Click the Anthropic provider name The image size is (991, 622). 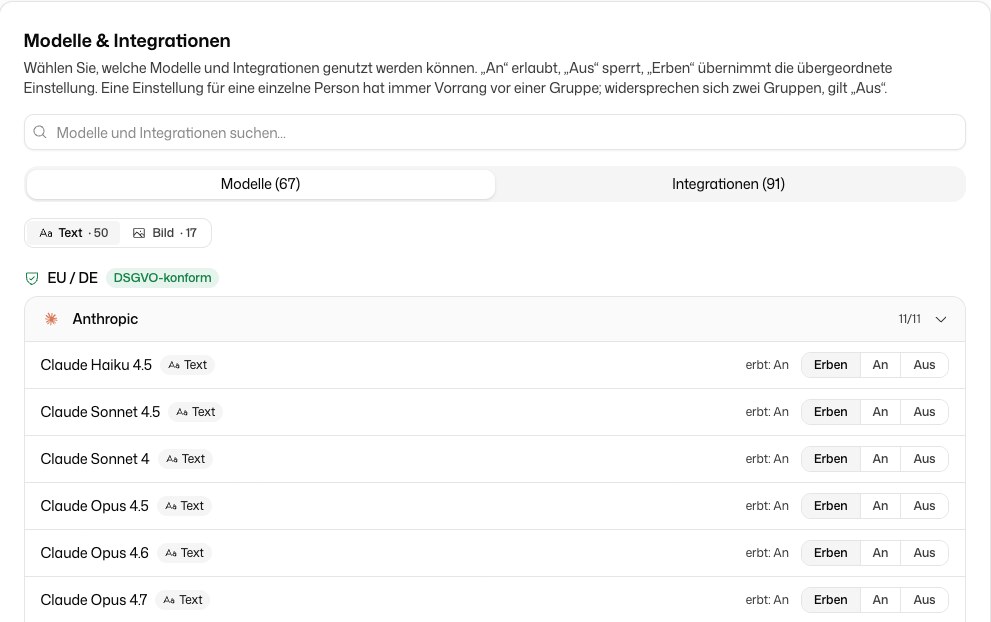[105, 319]
